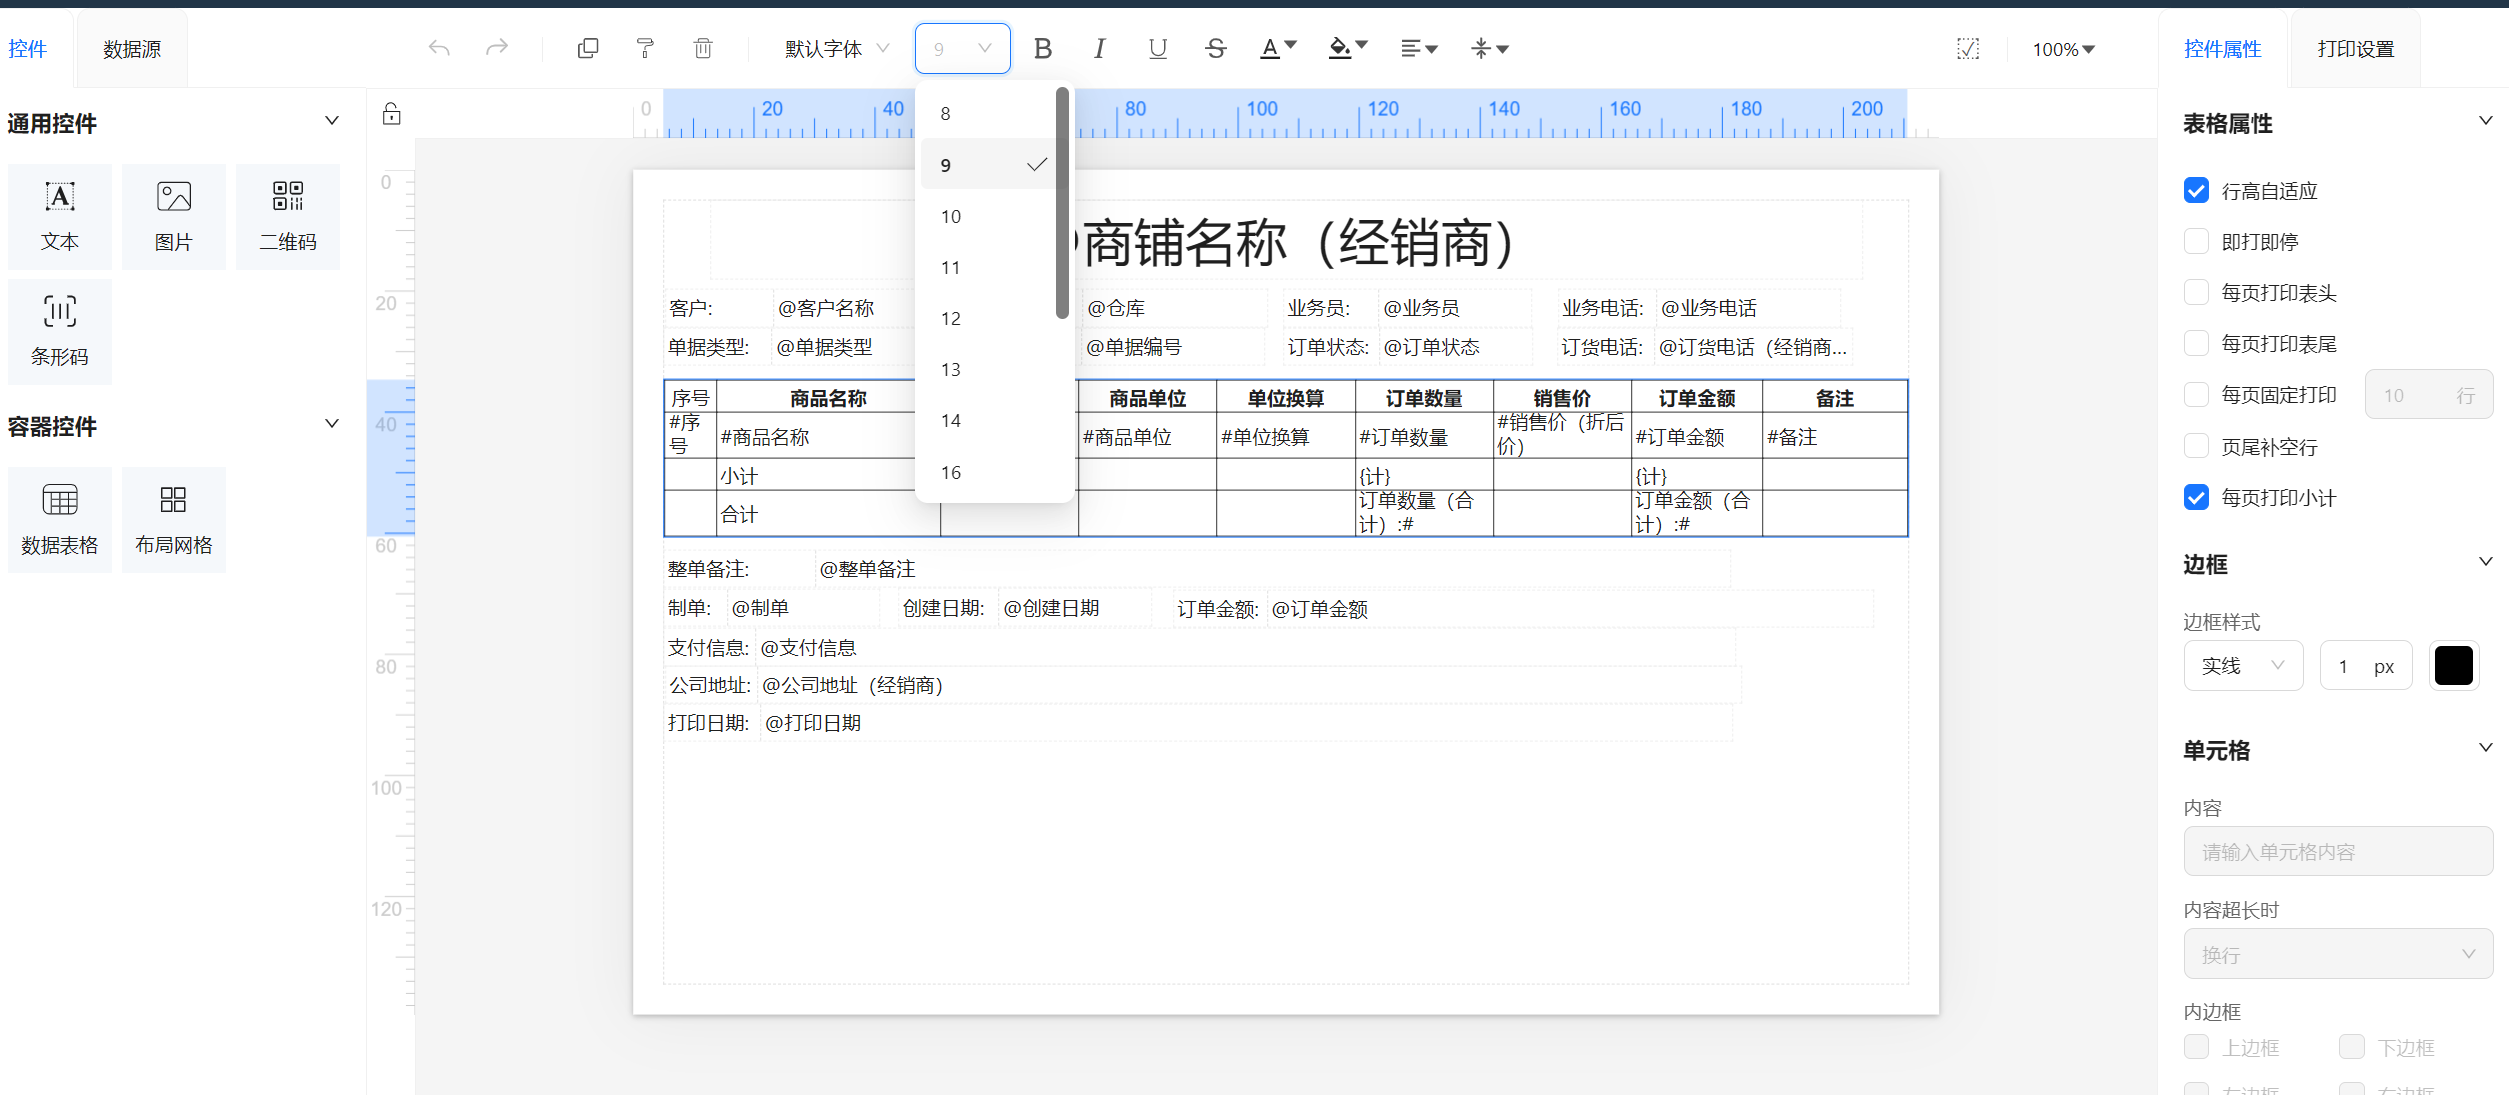
Task: Choose font size 12 from list
Action: pos(951,319)
